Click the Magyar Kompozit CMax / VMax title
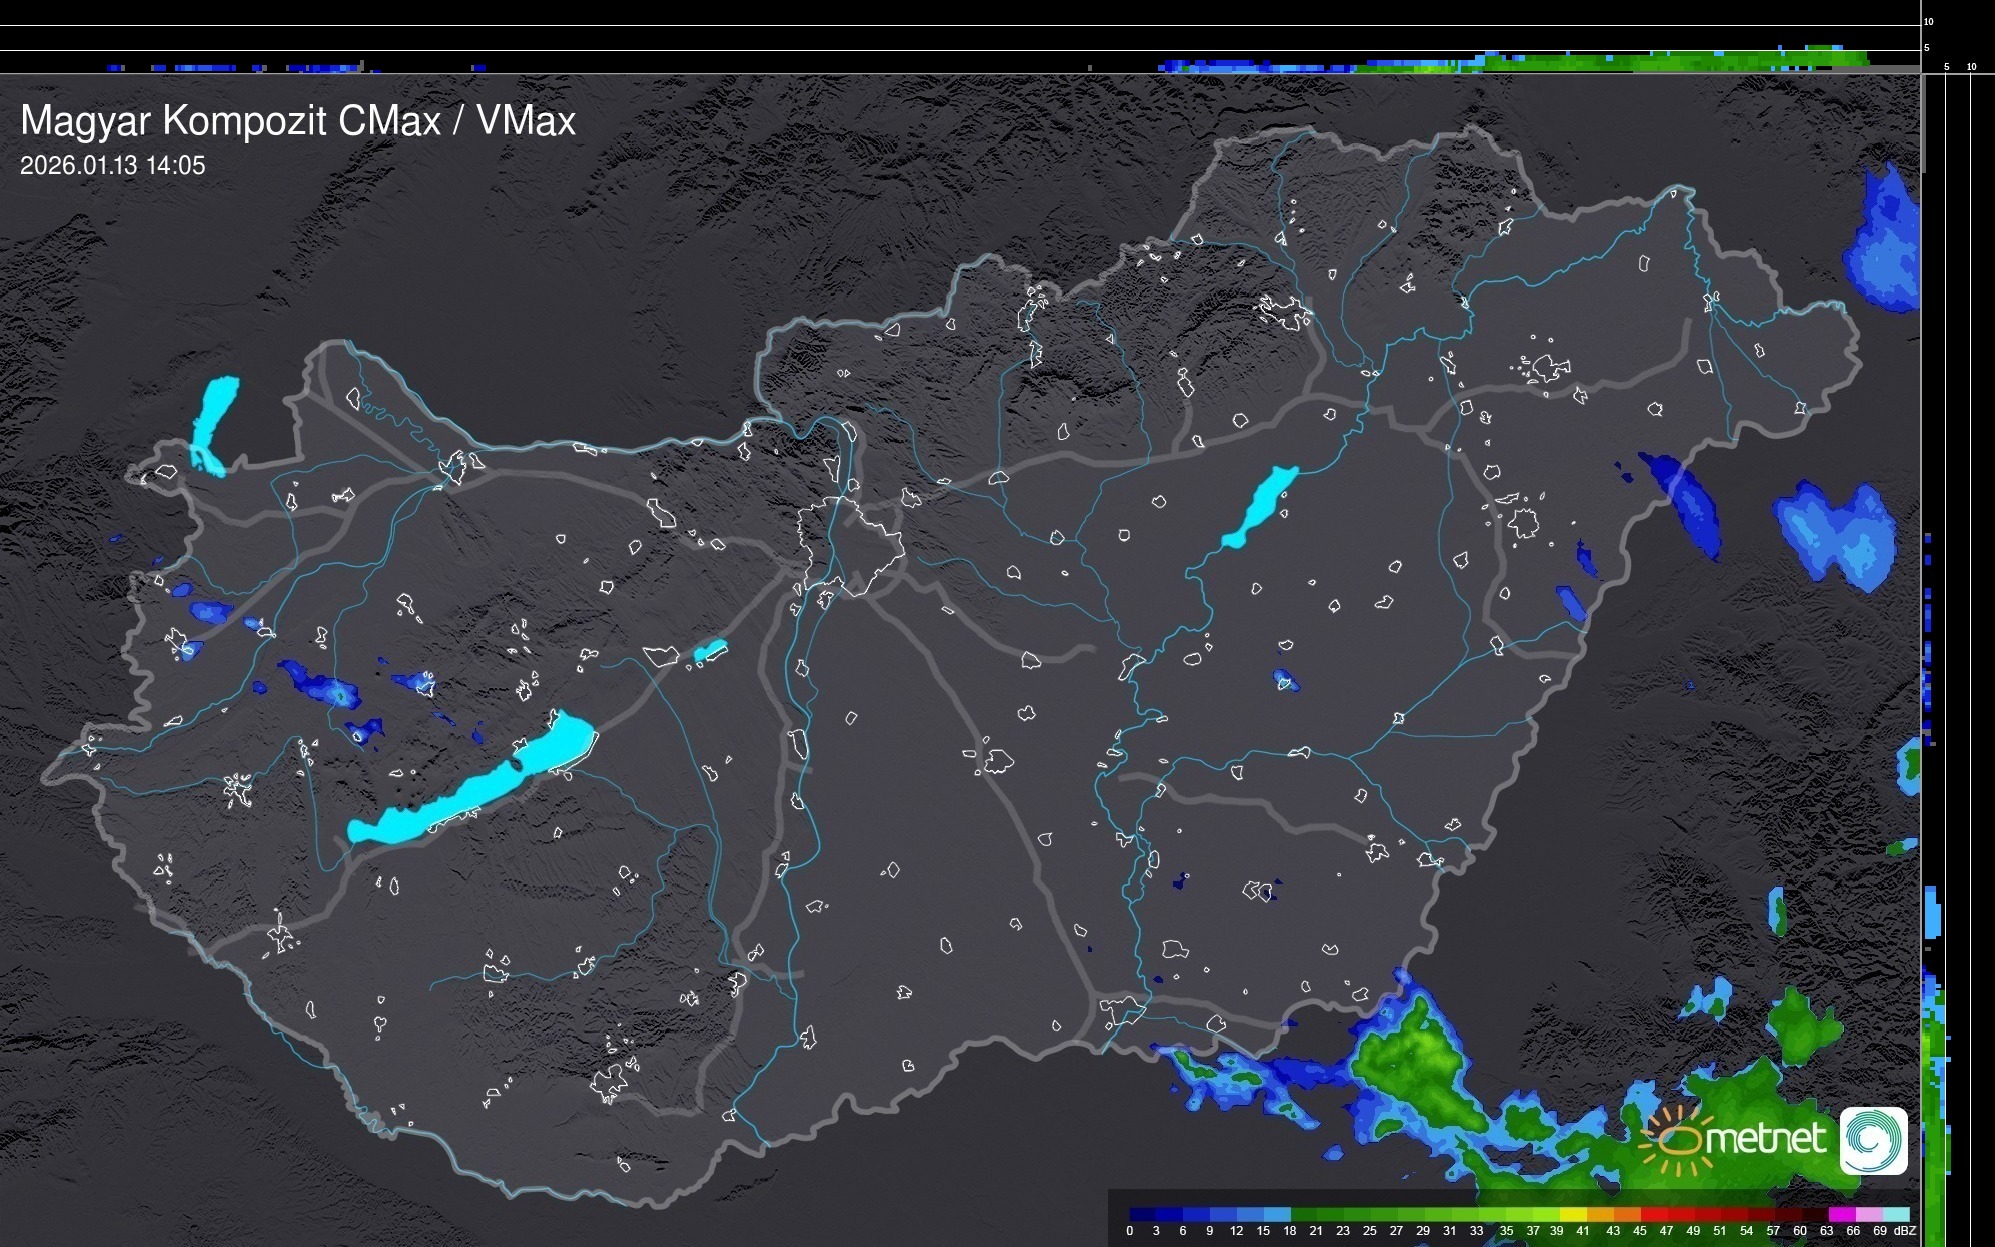 click(298, 121)
